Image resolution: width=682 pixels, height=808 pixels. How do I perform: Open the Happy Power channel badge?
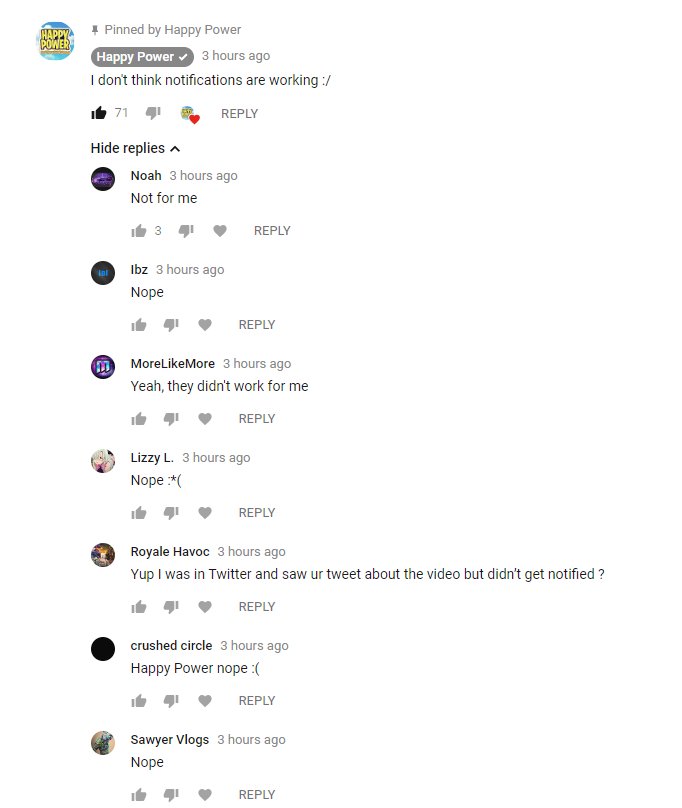(x=142, y=57)
